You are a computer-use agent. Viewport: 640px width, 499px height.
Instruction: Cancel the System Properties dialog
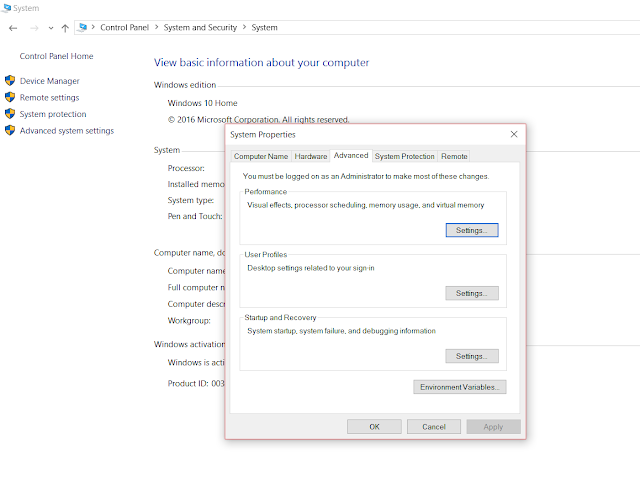[434, 427]
